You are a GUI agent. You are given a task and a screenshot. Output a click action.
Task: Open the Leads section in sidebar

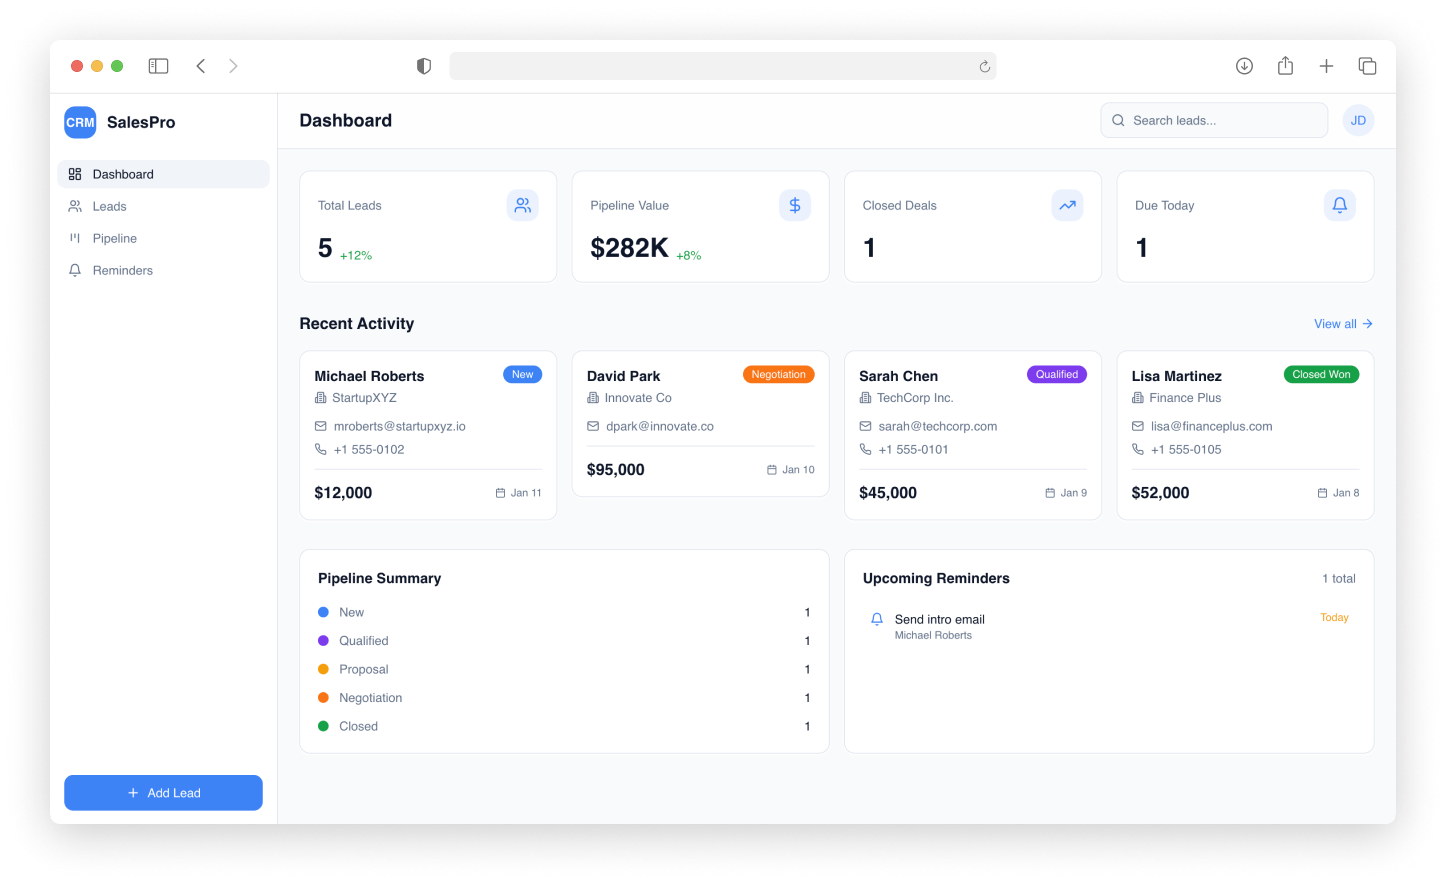point(109,206)
